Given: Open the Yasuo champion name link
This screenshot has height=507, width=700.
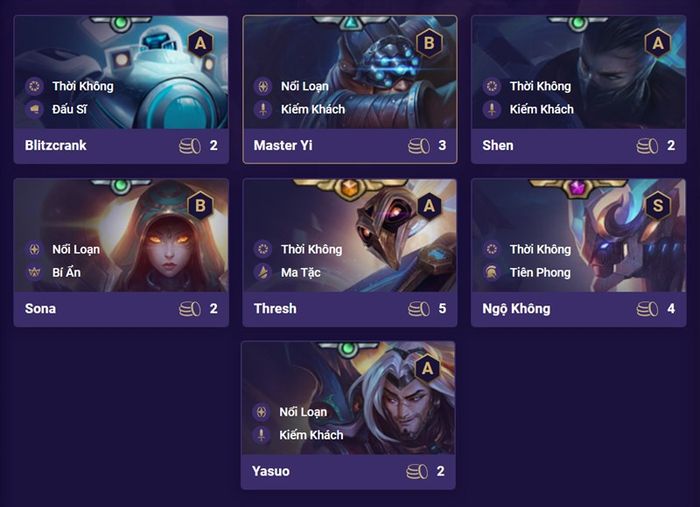Looking at the screenshot, I should click(271, 471).
